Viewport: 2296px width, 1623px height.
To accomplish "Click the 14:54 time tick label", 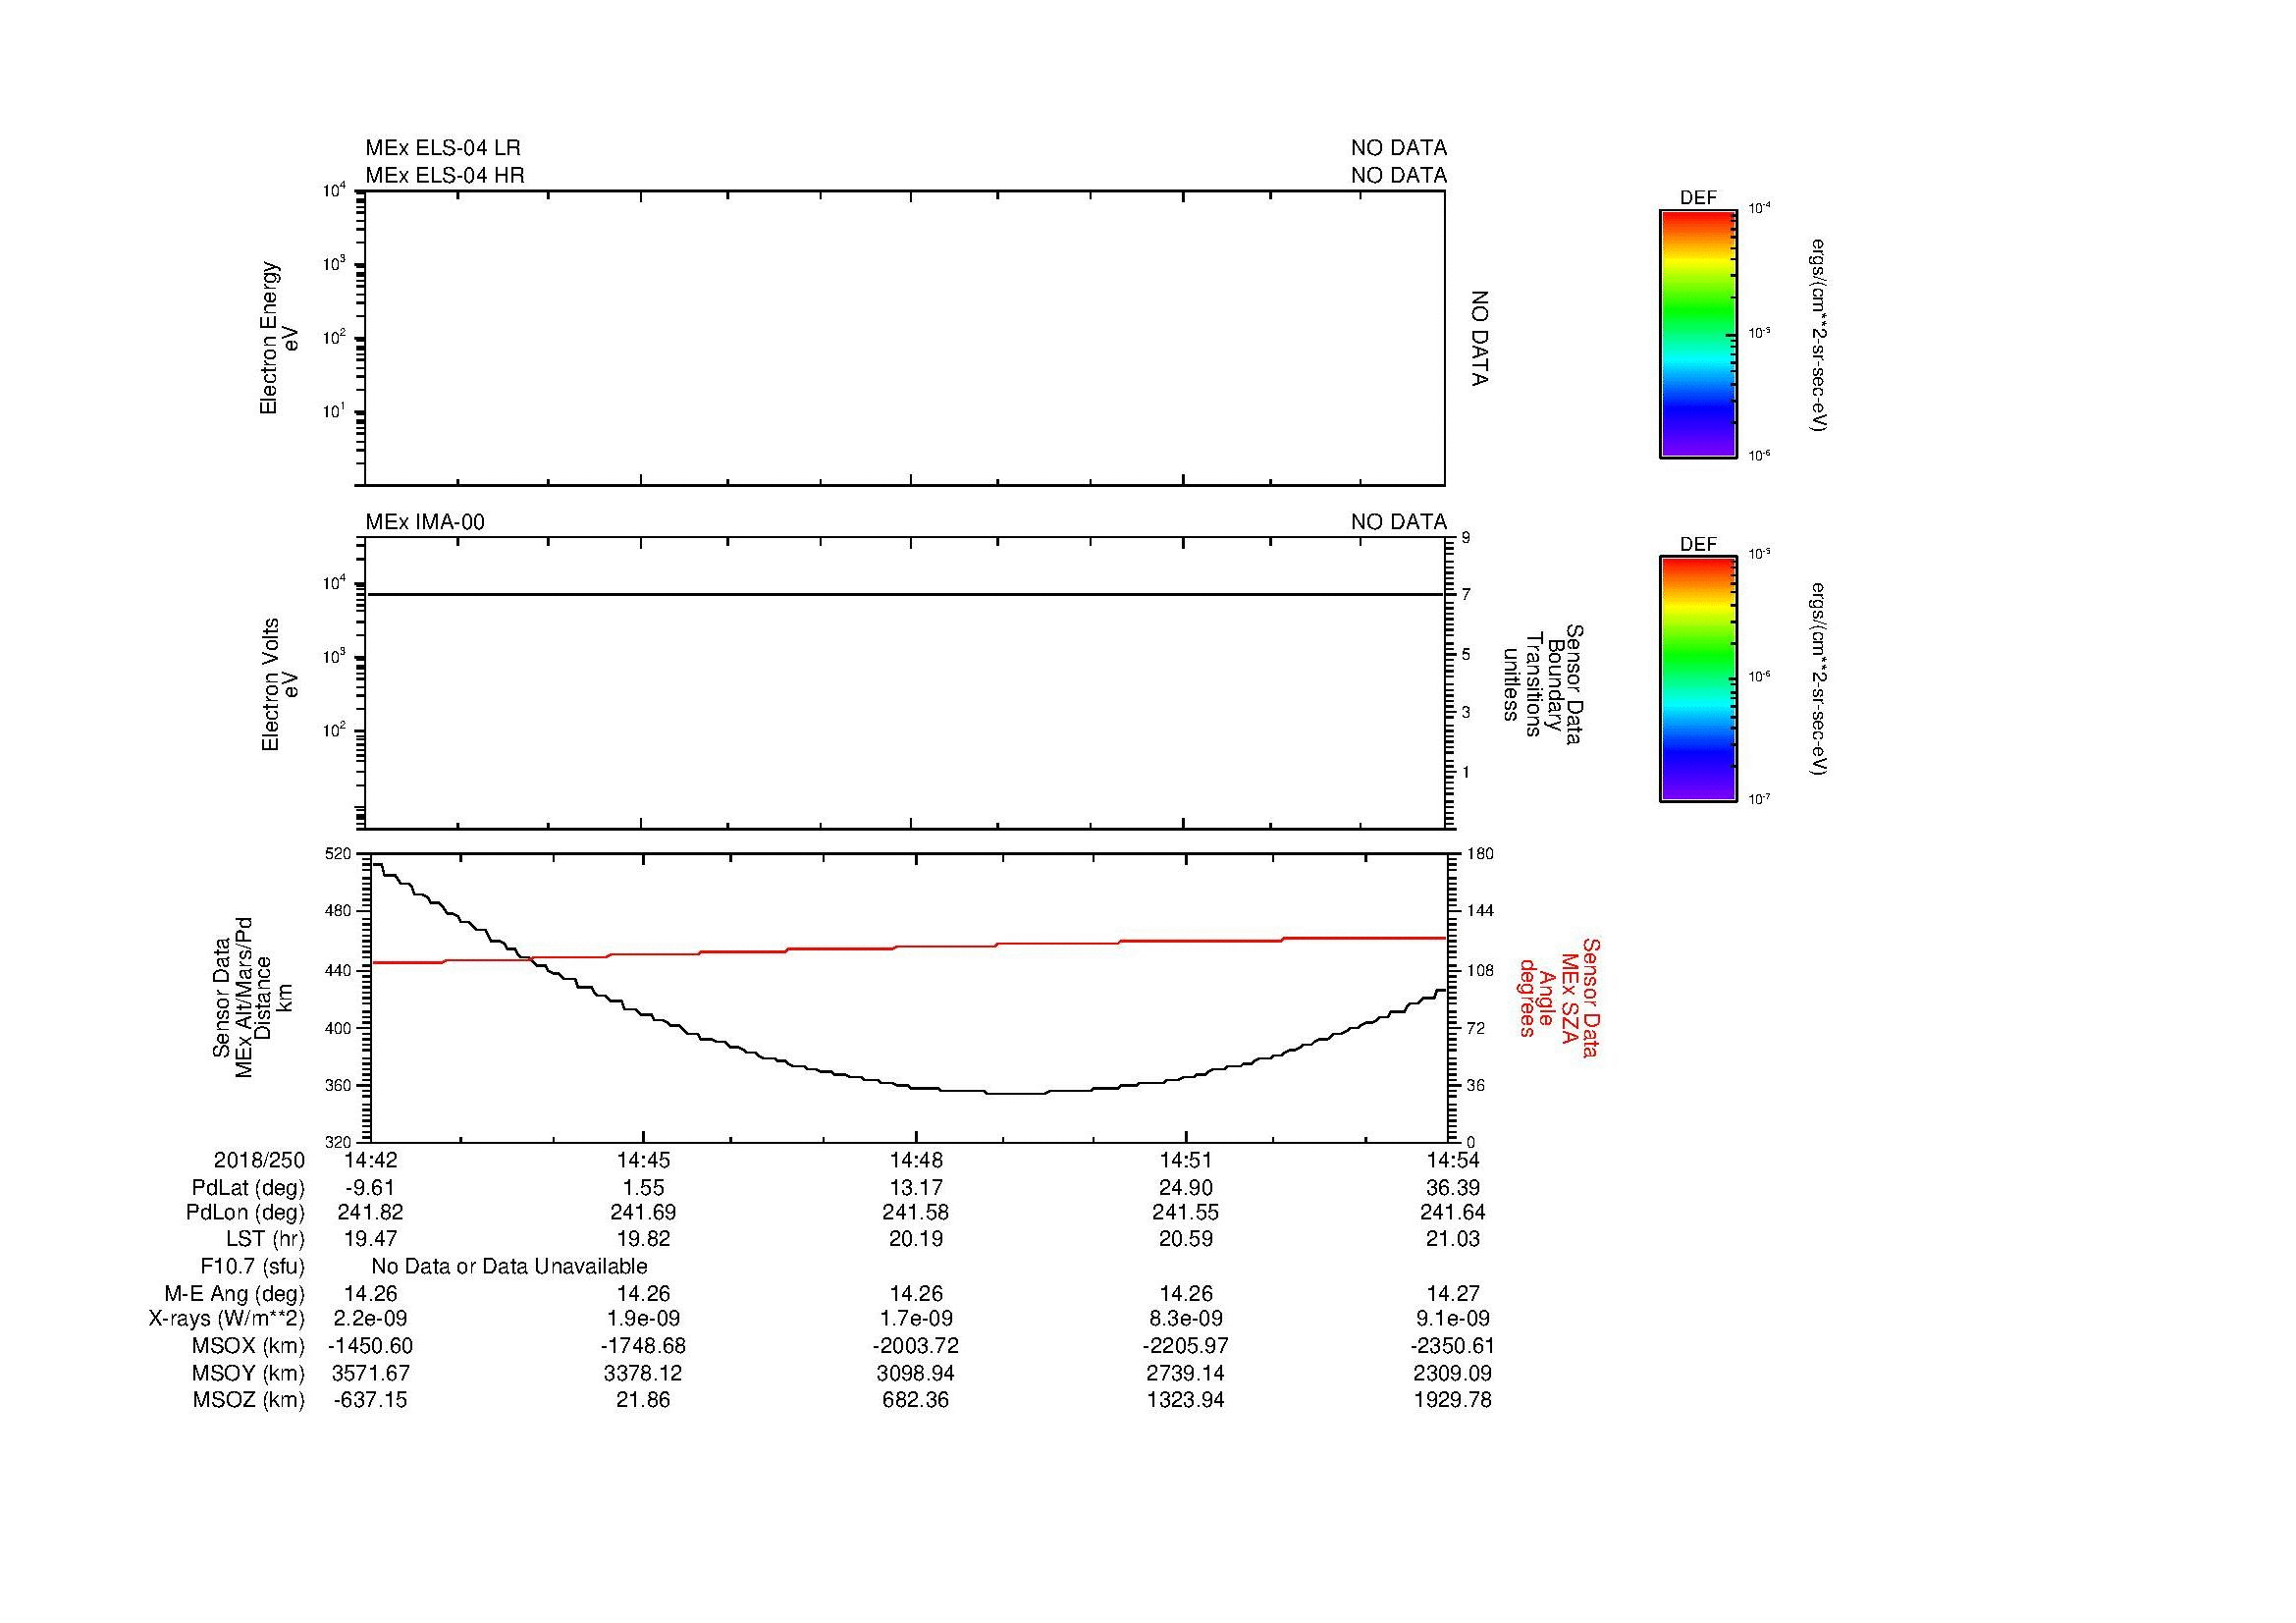I will 1453,1160.
